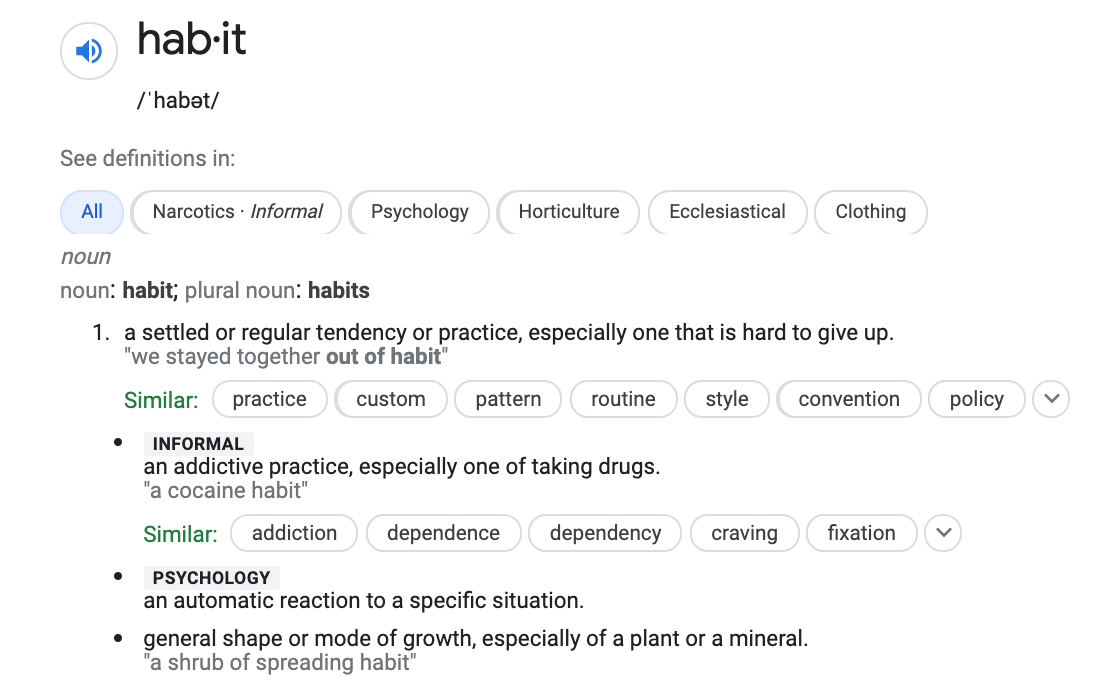
Task: Select the addiction synonym chip
Action: [293, 533]
